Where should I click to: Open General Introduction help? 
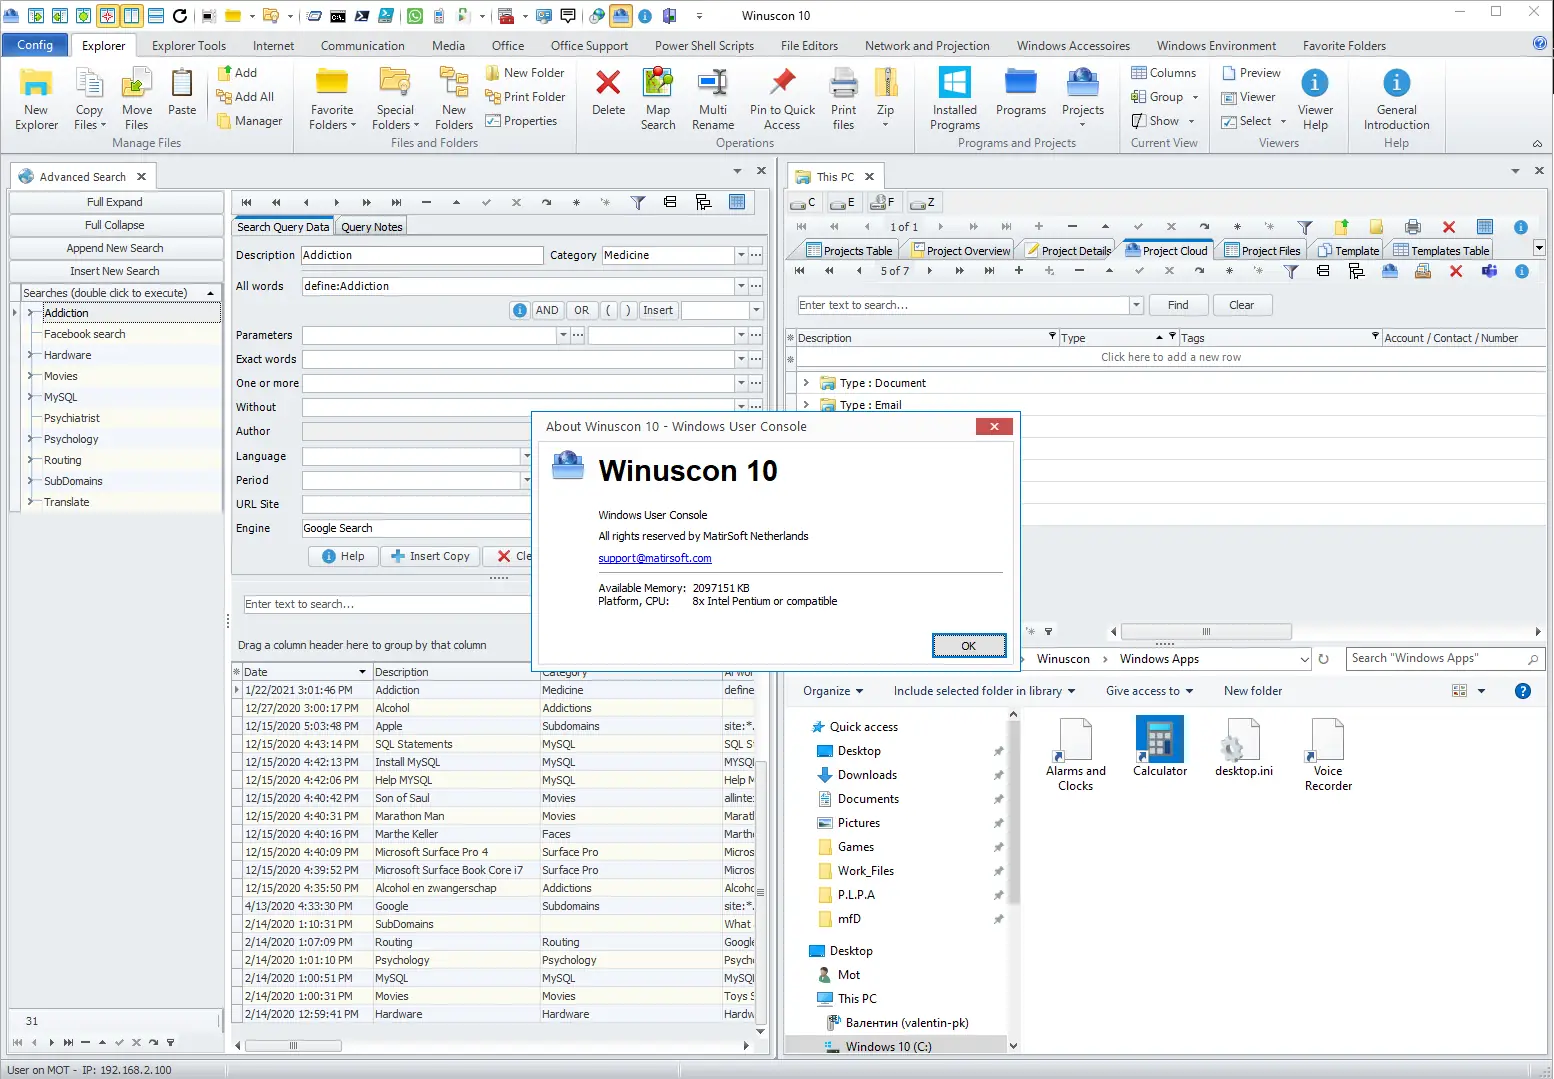[1396, 99]
